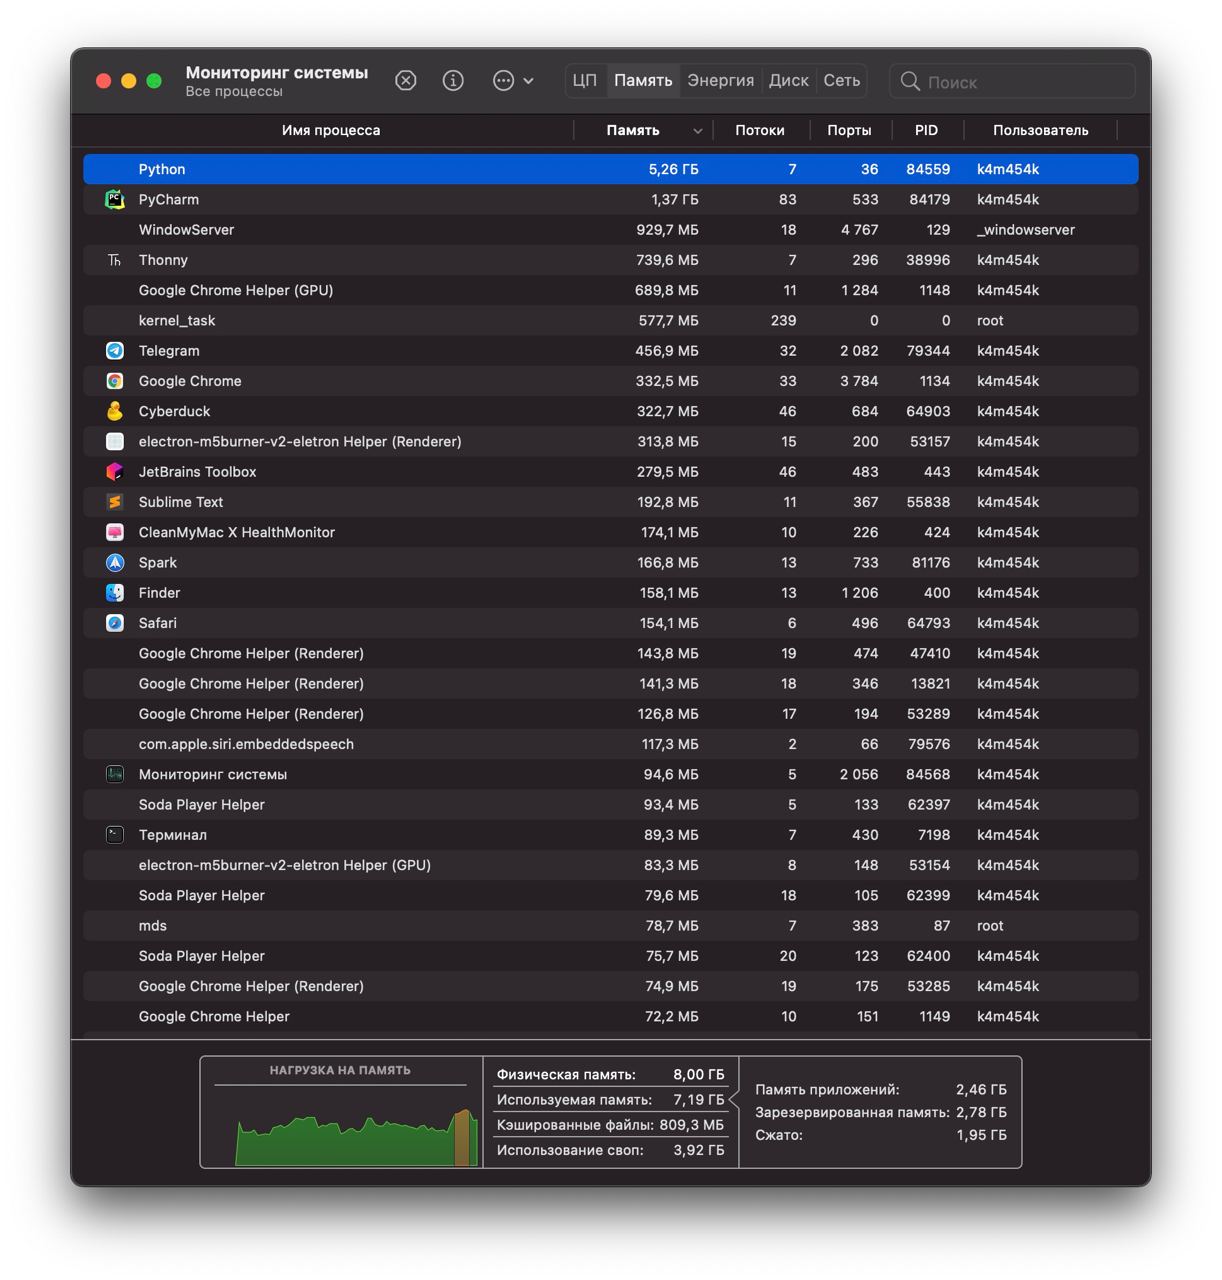This screenshot has height=1280, width=1222.
Task: Click the Thonny app icon
Action: pyautogui.click(x=115, y=260)
